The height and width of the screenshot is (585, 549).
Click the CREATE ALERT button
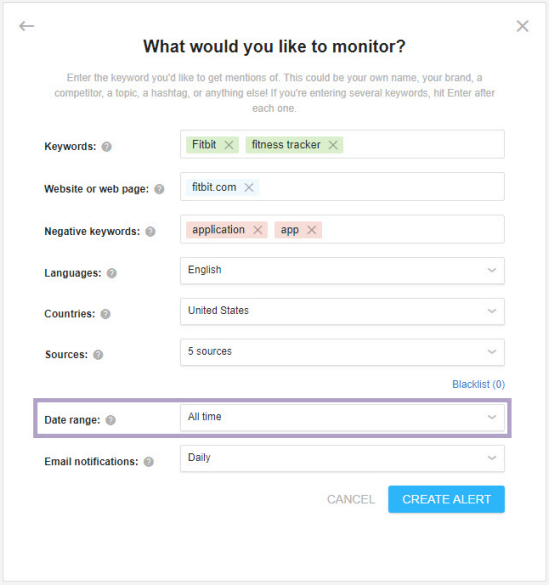click(x=446, y=499)
